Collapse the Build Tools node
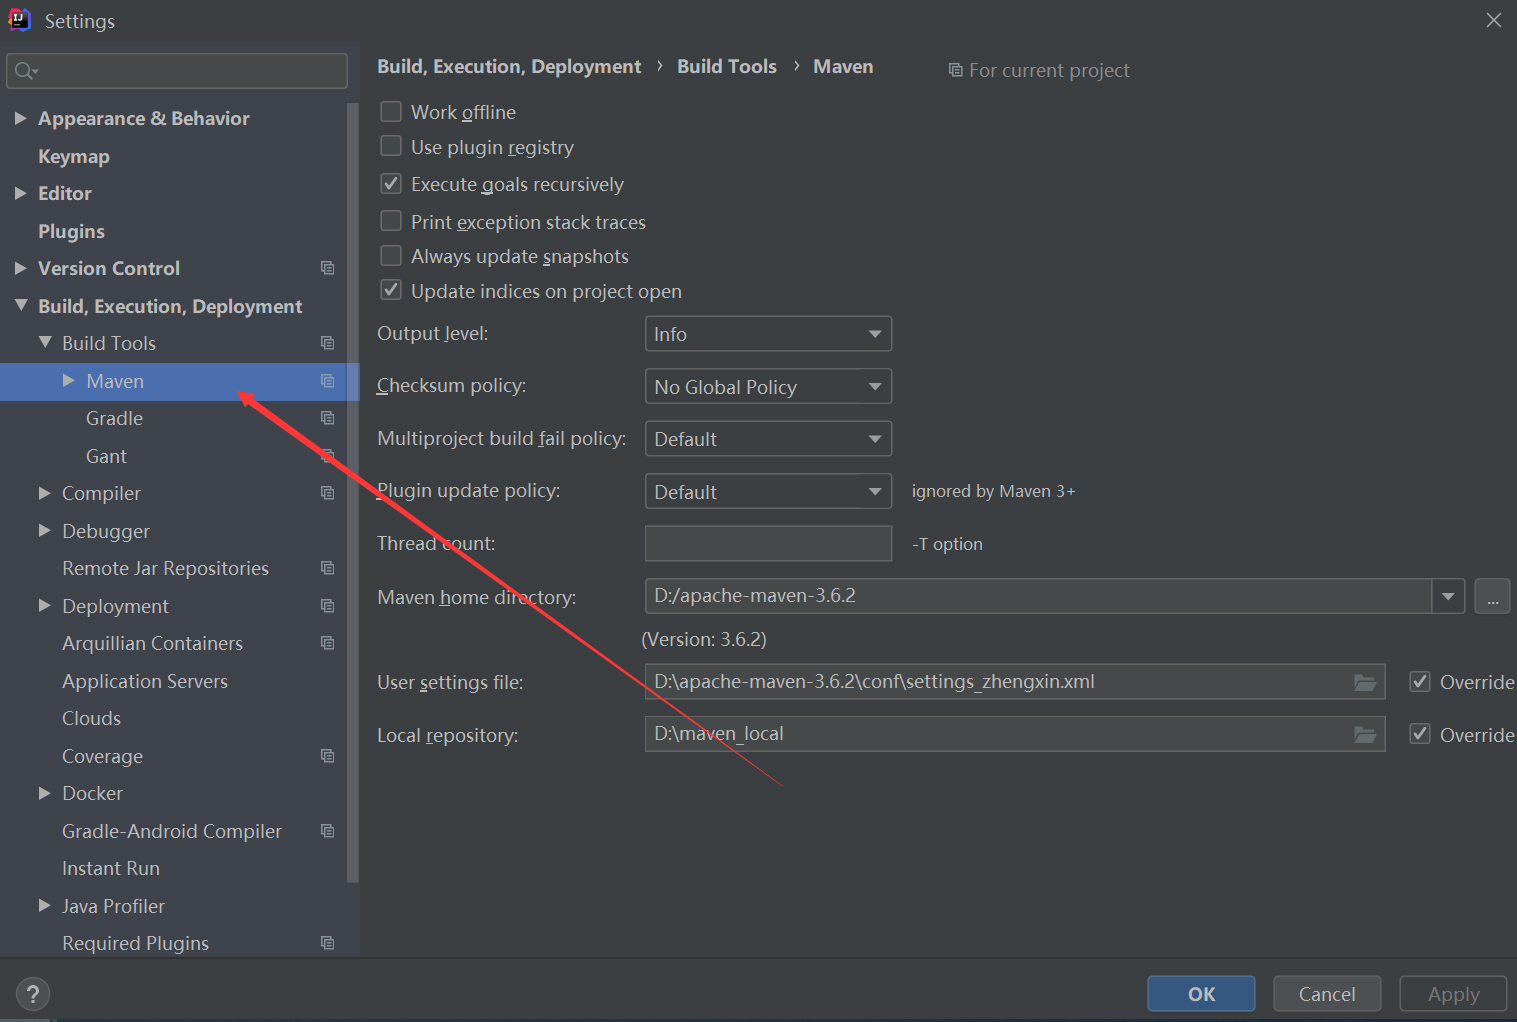This screenshot has height=1022, width=1517. click(x=45, y=342)
